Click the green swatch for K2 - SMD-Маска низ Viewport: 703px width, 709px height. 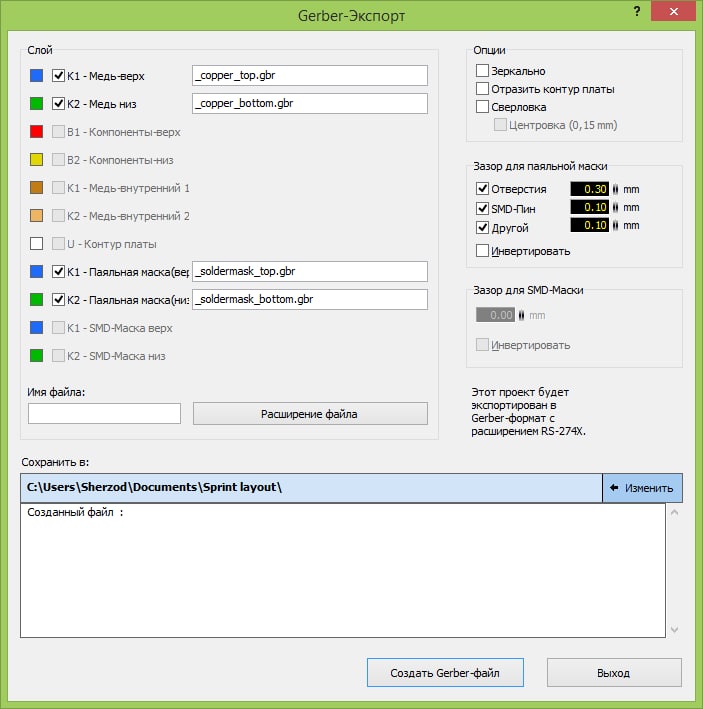pos(37,356)
